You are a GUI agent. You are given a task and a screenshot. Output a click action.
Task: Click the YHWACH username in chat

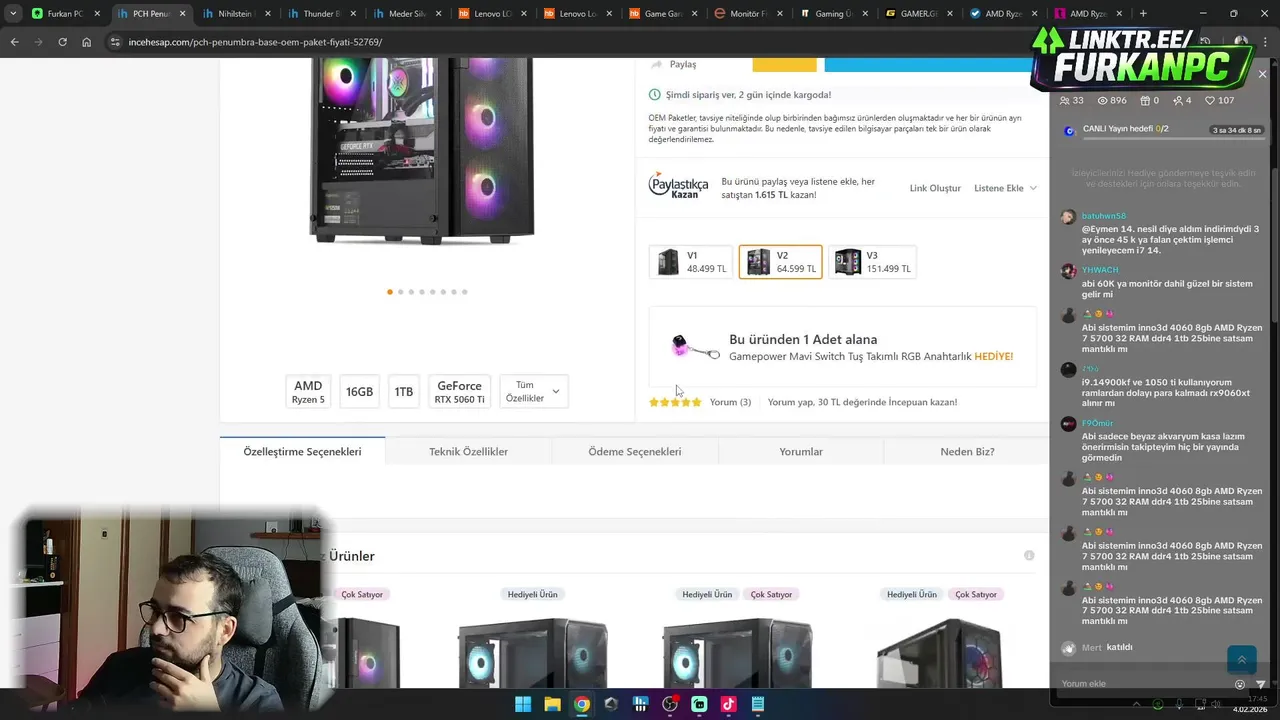[x=1100, y=270]
